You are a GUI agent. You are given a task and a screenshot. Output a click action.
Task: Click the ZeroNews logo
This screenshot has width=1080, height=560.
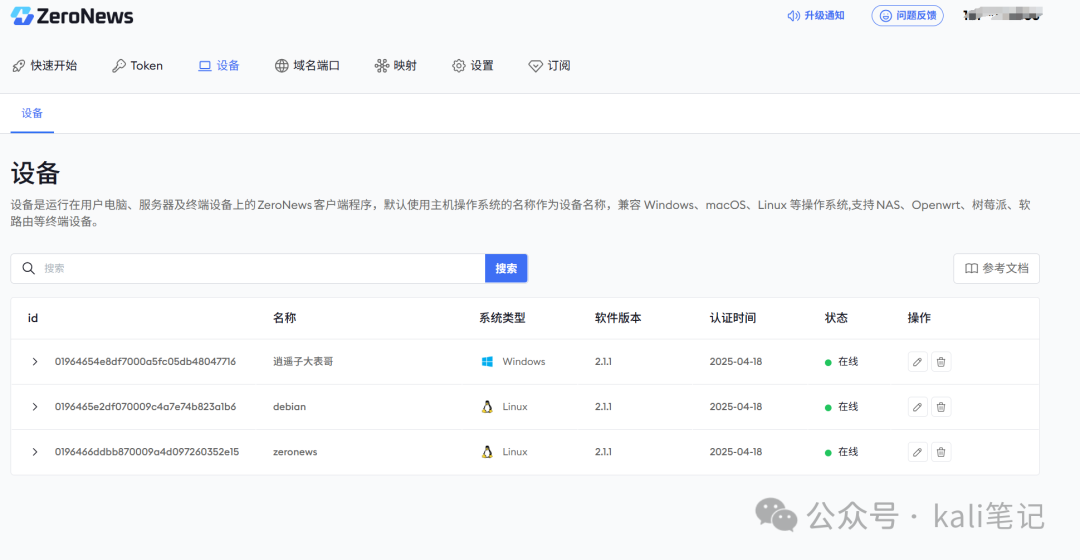72,16
